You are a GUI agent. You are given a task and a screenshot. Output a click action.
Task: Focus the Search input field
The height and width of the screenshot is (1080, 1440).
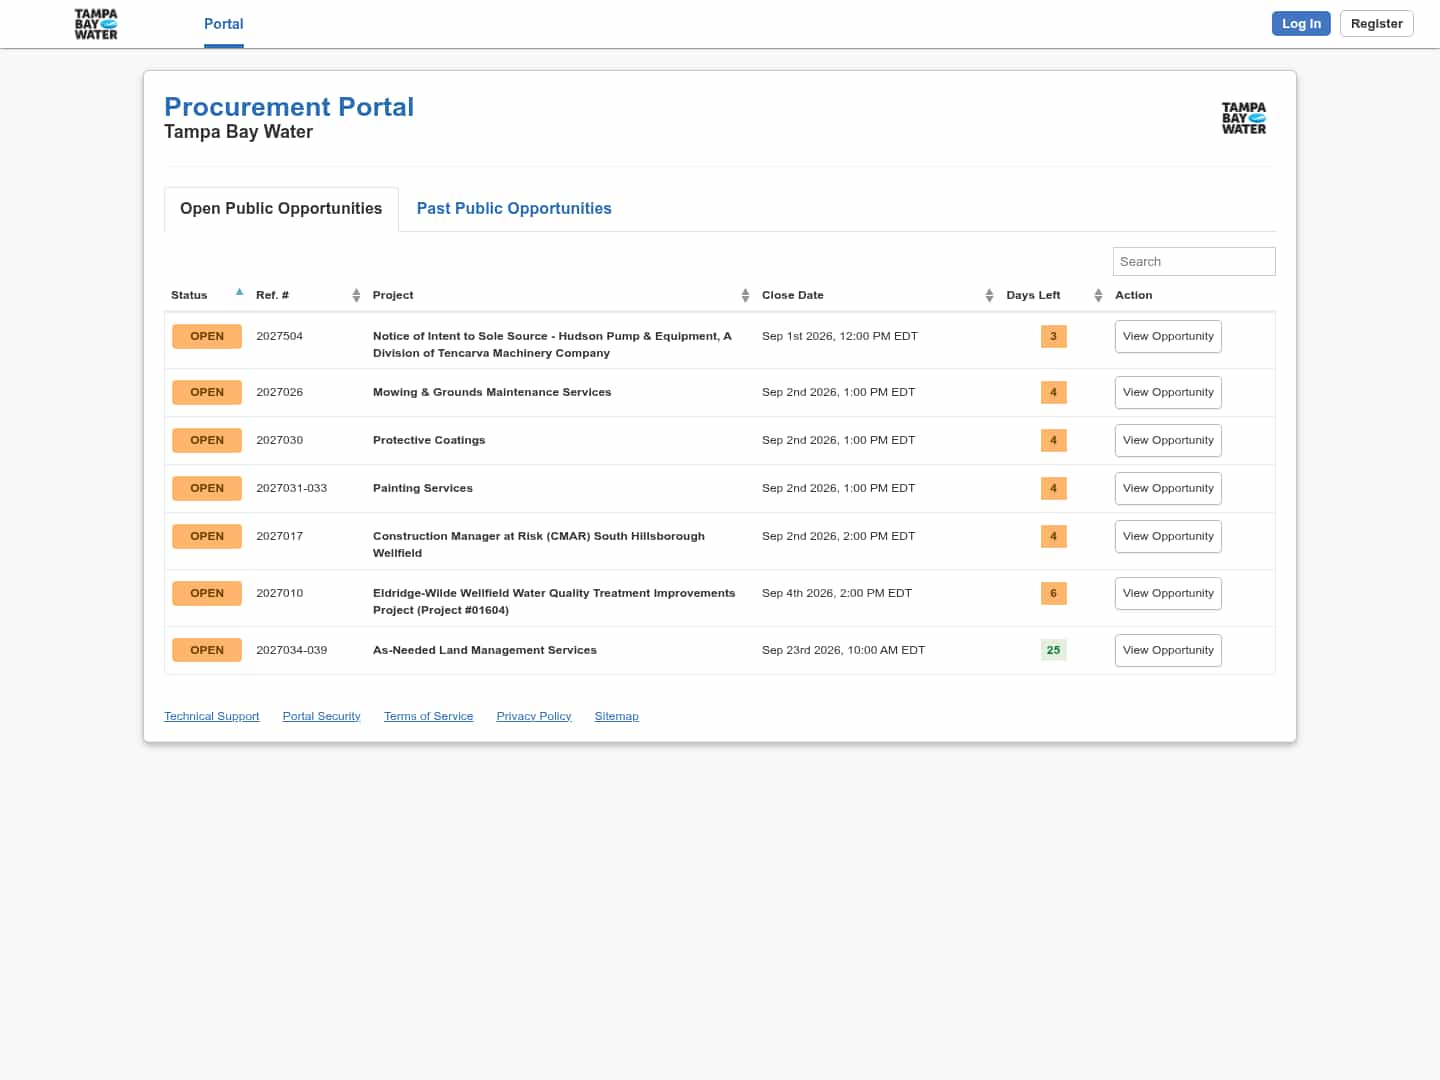point(1194,261)
